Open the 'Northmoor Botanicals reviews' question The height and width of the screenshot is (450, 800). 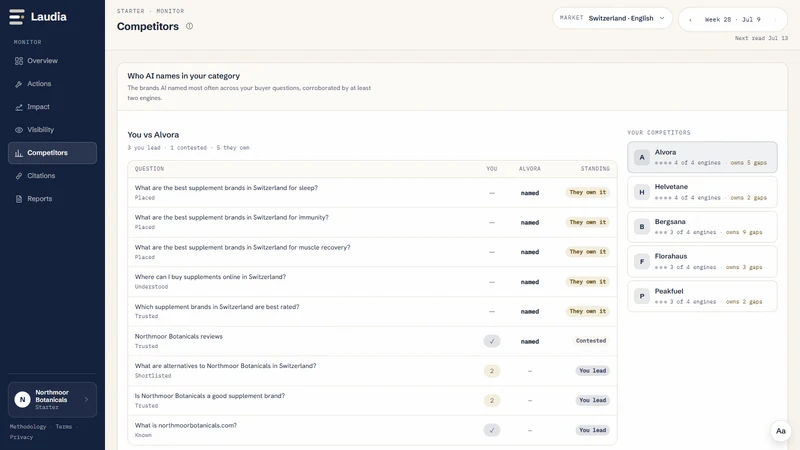372,341
